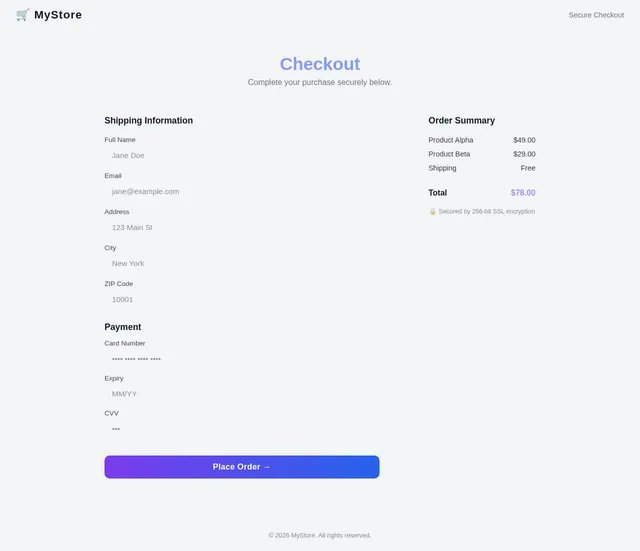Click the $49.00 price
This screenshot has width=640, height=551.
click(524, 140)
